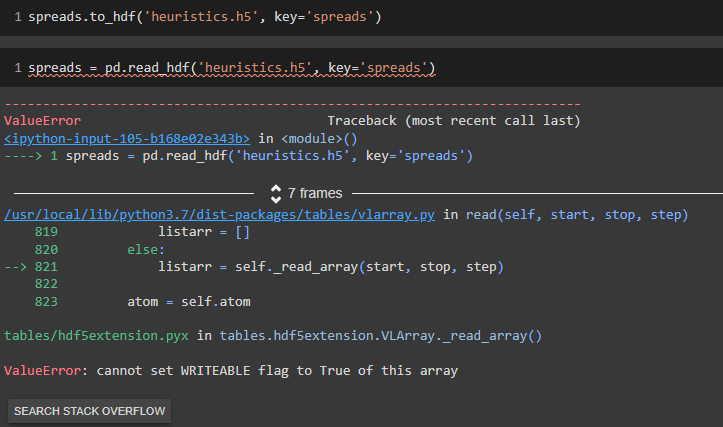Click line number 1 of the read_hdf cell

(x=18, y=68)
